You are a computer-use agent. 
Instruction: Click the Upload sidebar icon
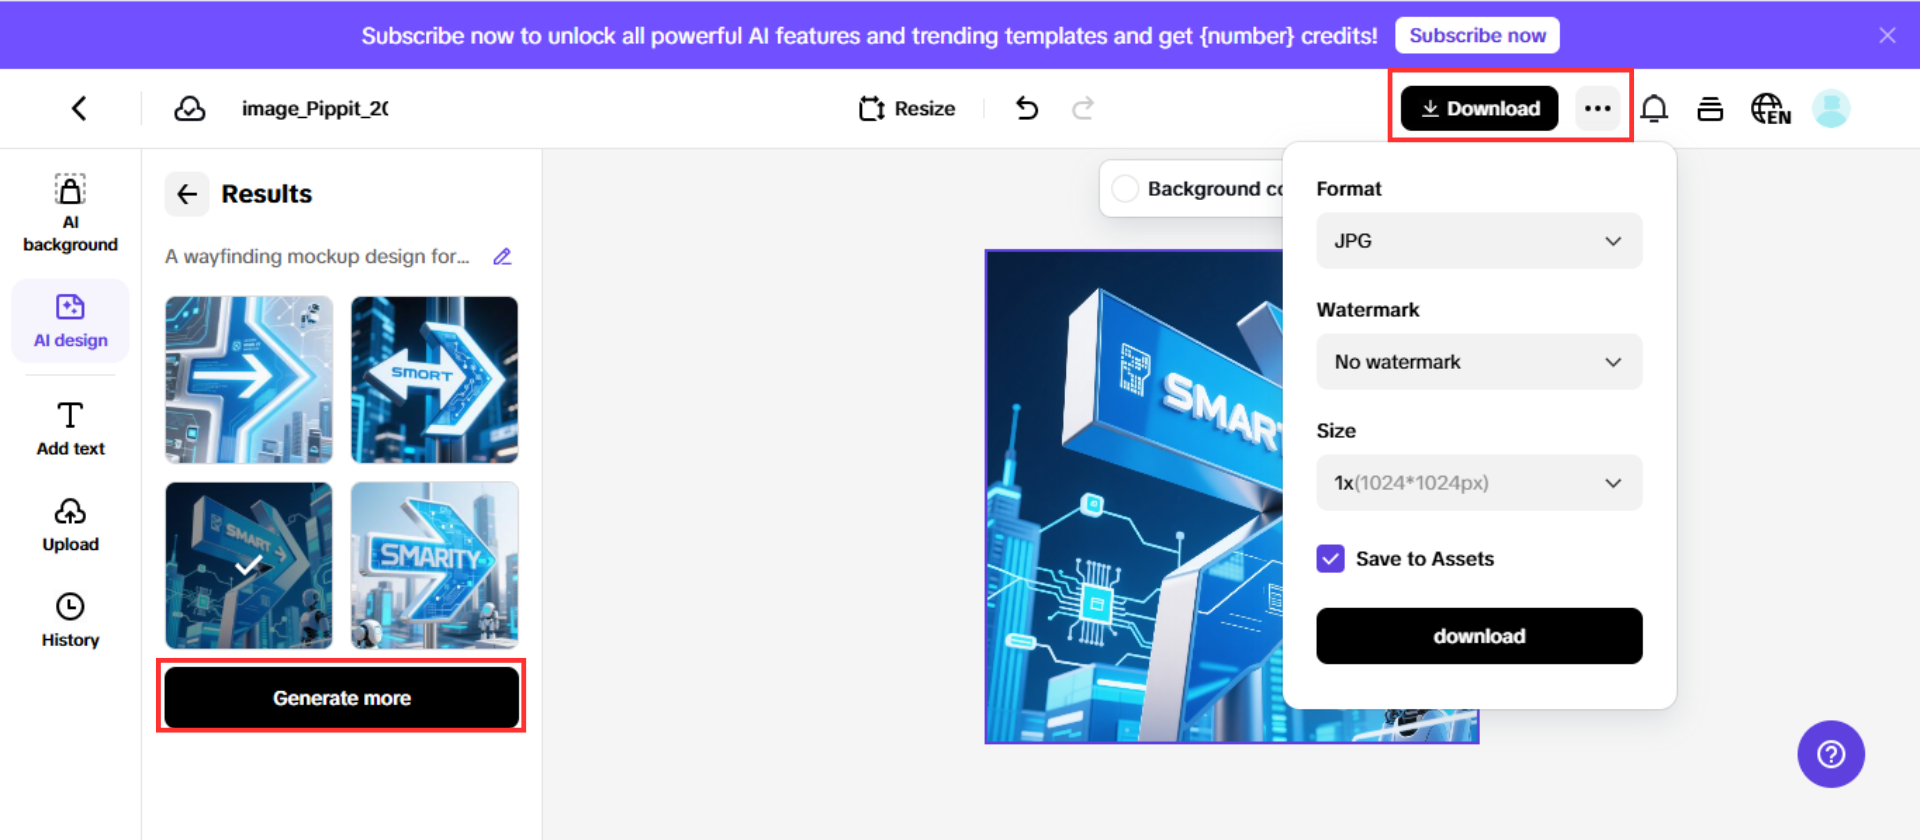point(70,524)
